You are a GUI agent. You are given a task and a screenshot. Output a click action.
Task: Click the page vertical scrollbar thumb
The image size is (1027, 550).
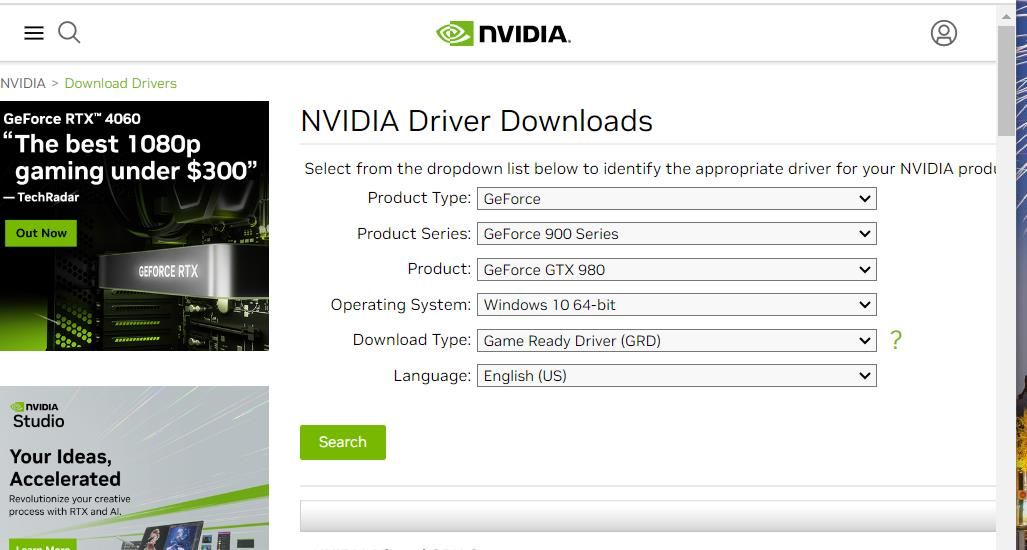click(x=1005, y=82)
